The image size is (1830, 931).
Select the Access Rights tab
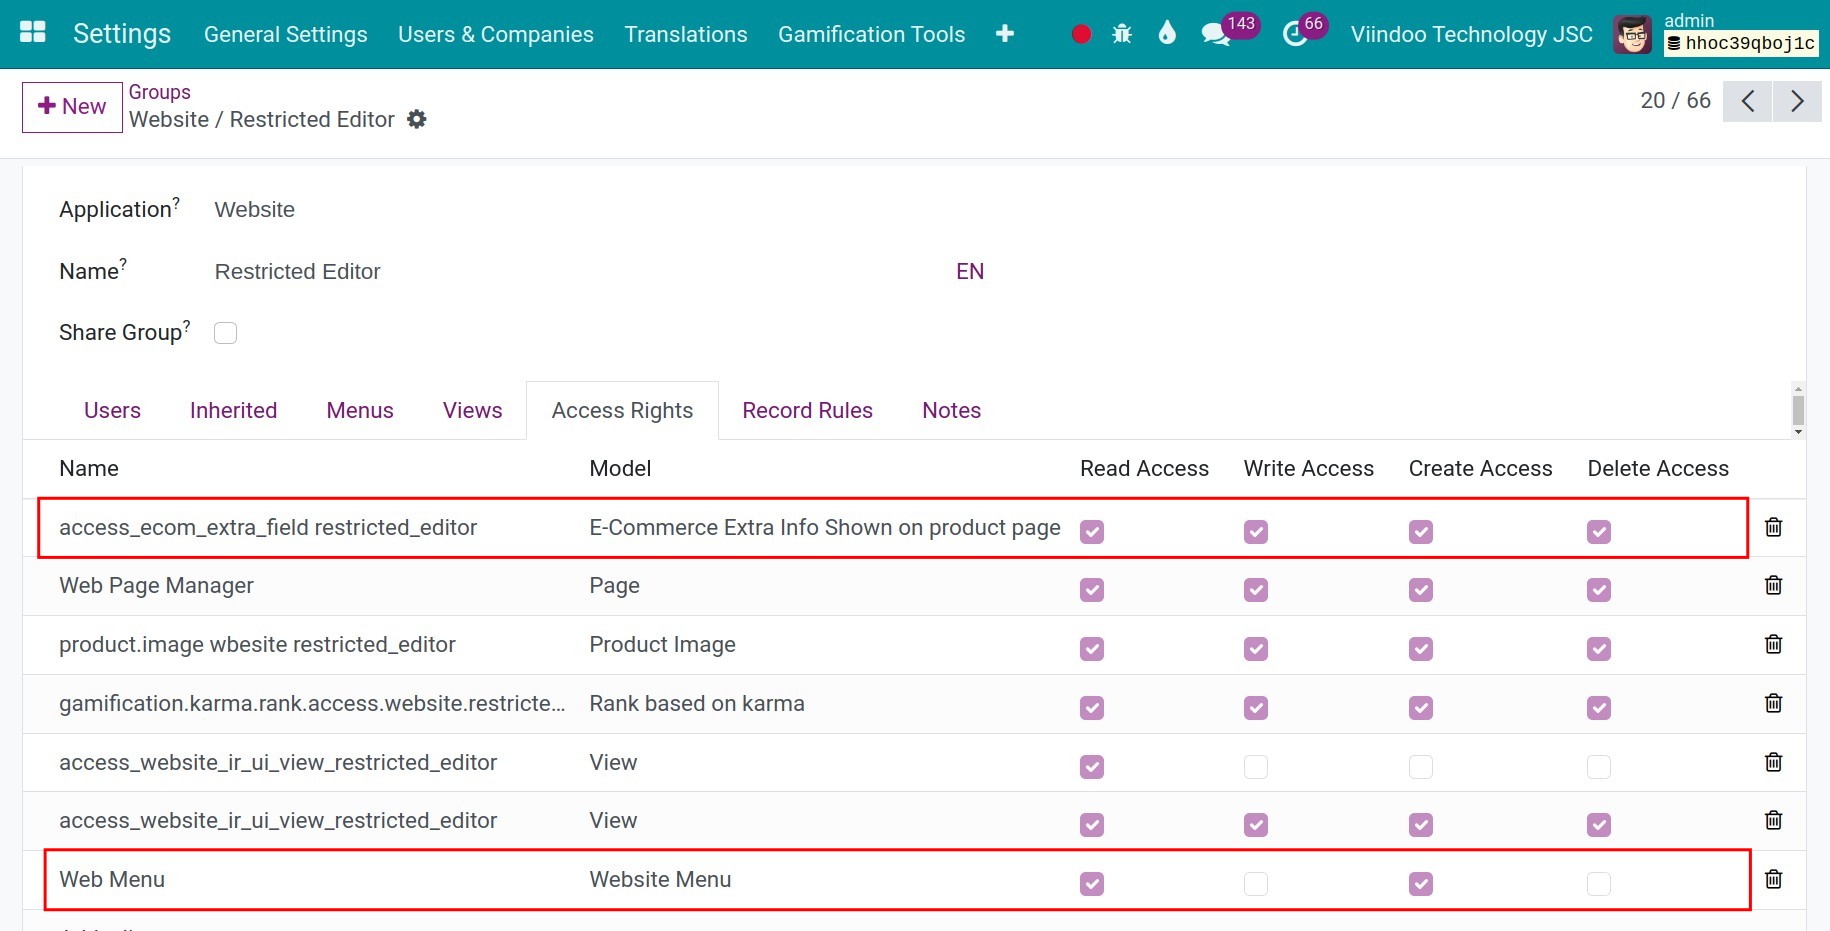(x=622, y=410)
